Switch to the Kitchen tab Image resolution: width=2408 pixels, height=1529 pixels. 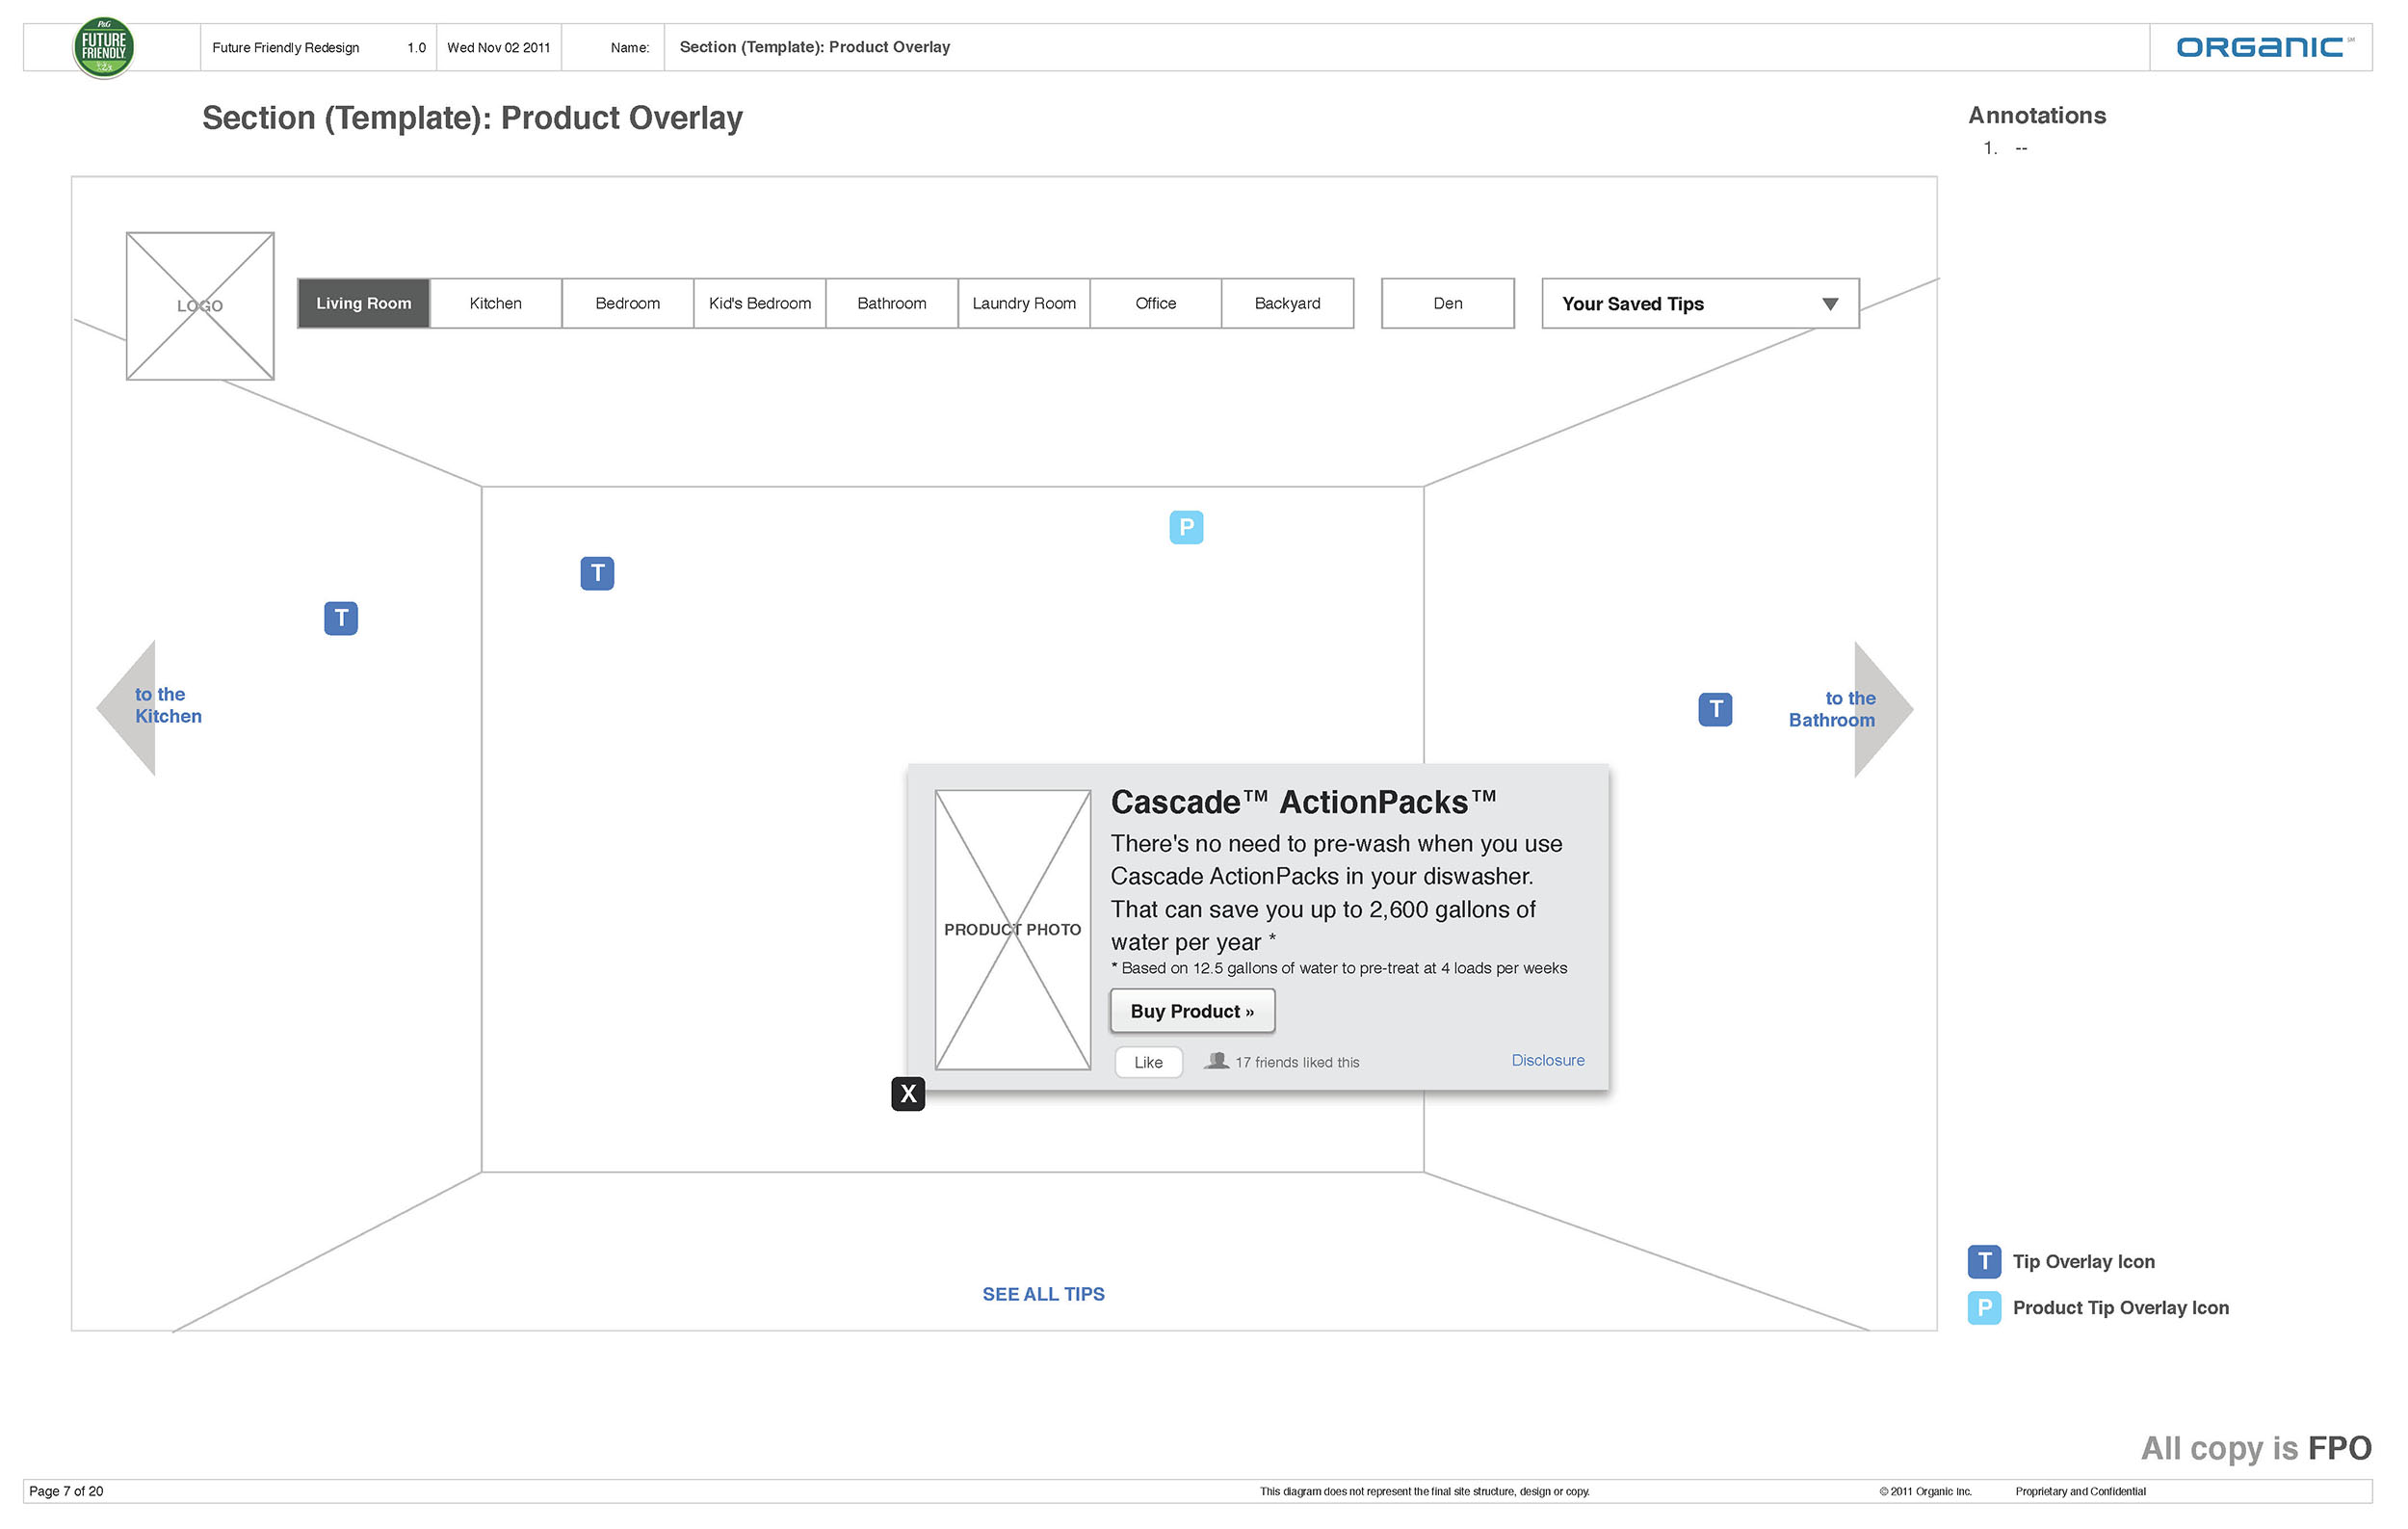tap(496, 304)
